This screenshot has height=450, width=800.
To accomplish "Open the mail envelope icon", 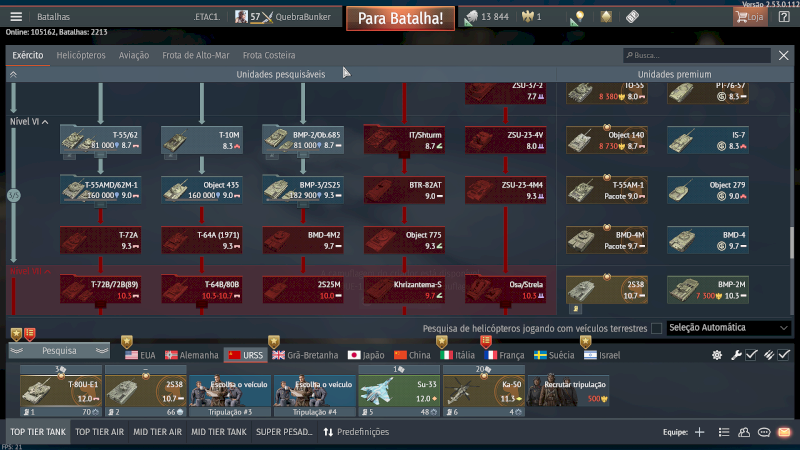I will [x=784, y=433].
